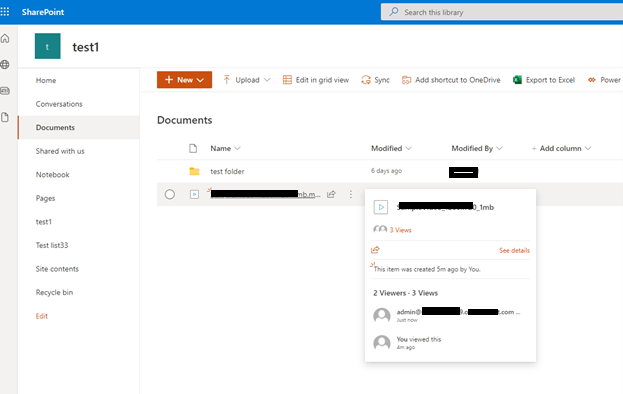The width and height of the screenshot is (623, 394).
Task: Open Recycle bin navigation item
Action: click(54, 292)
